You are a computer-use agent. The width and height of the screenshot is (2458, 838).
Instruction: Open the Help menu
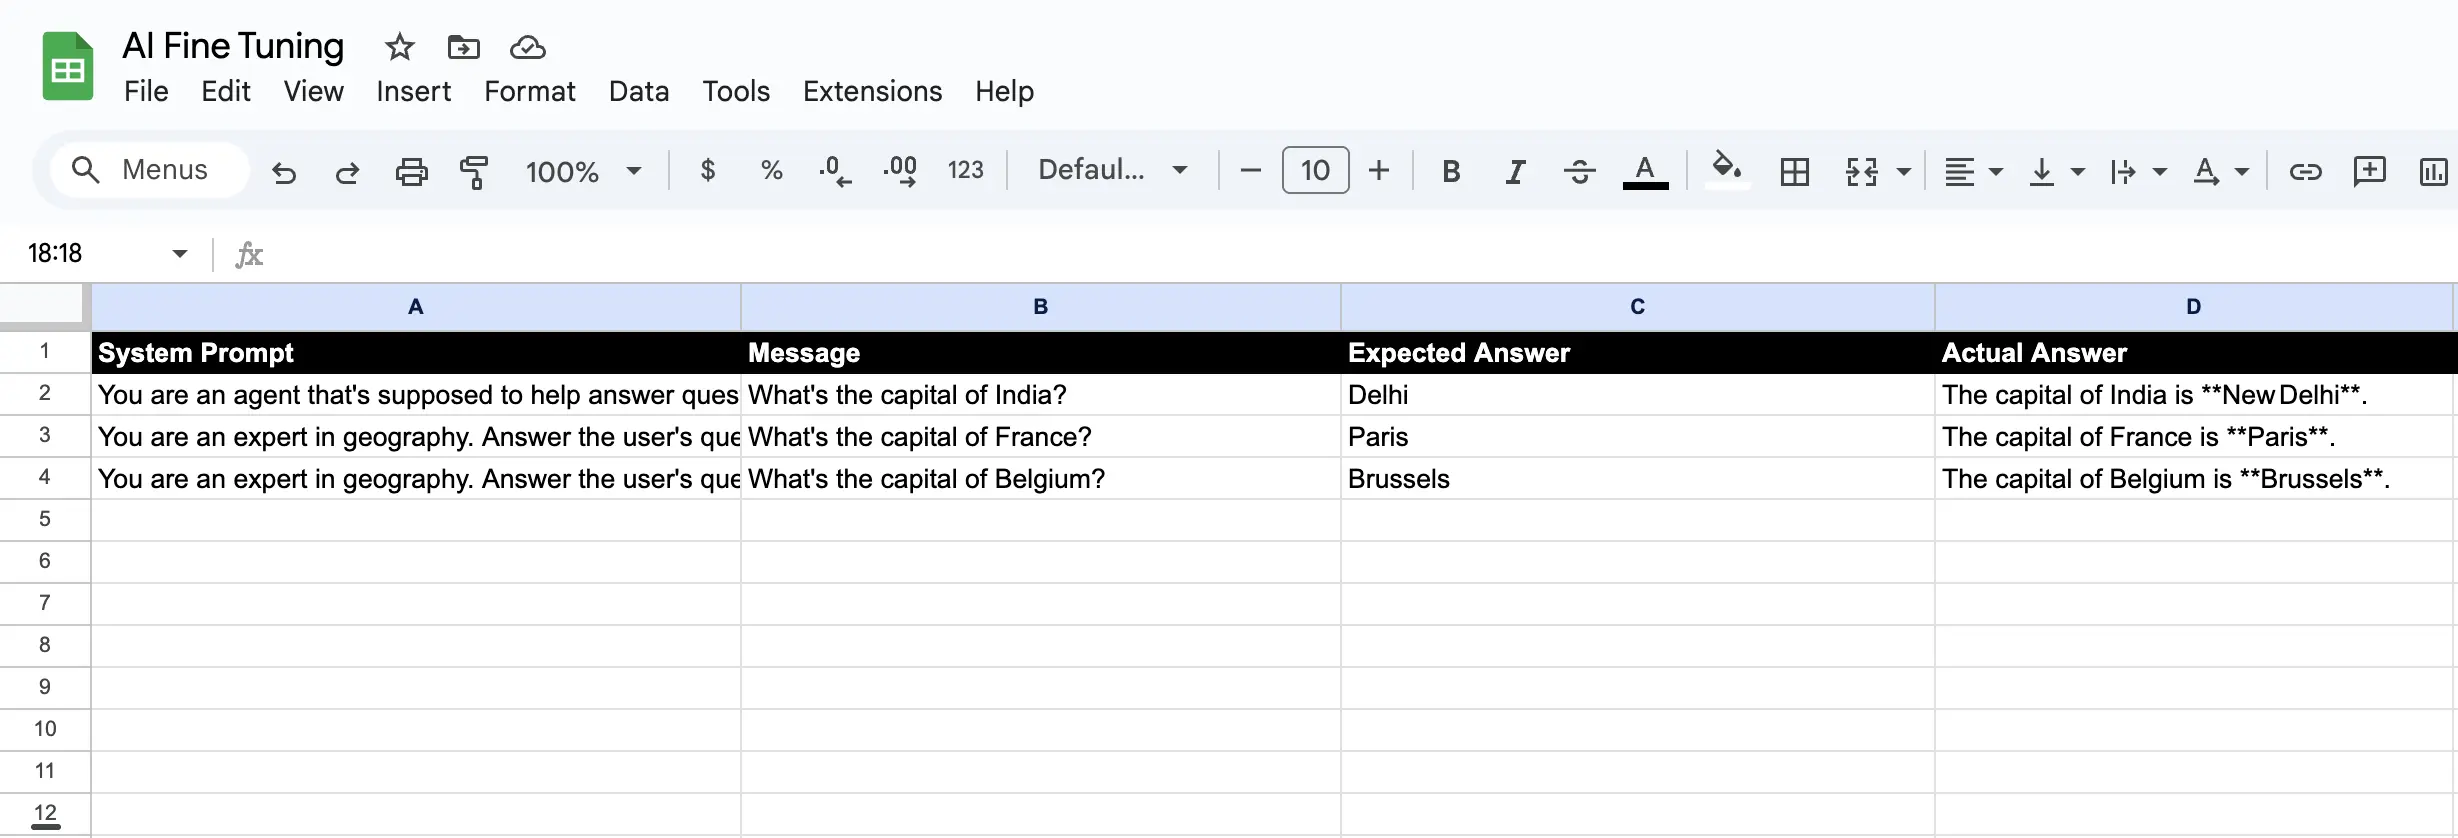[x=1004, y=91]
